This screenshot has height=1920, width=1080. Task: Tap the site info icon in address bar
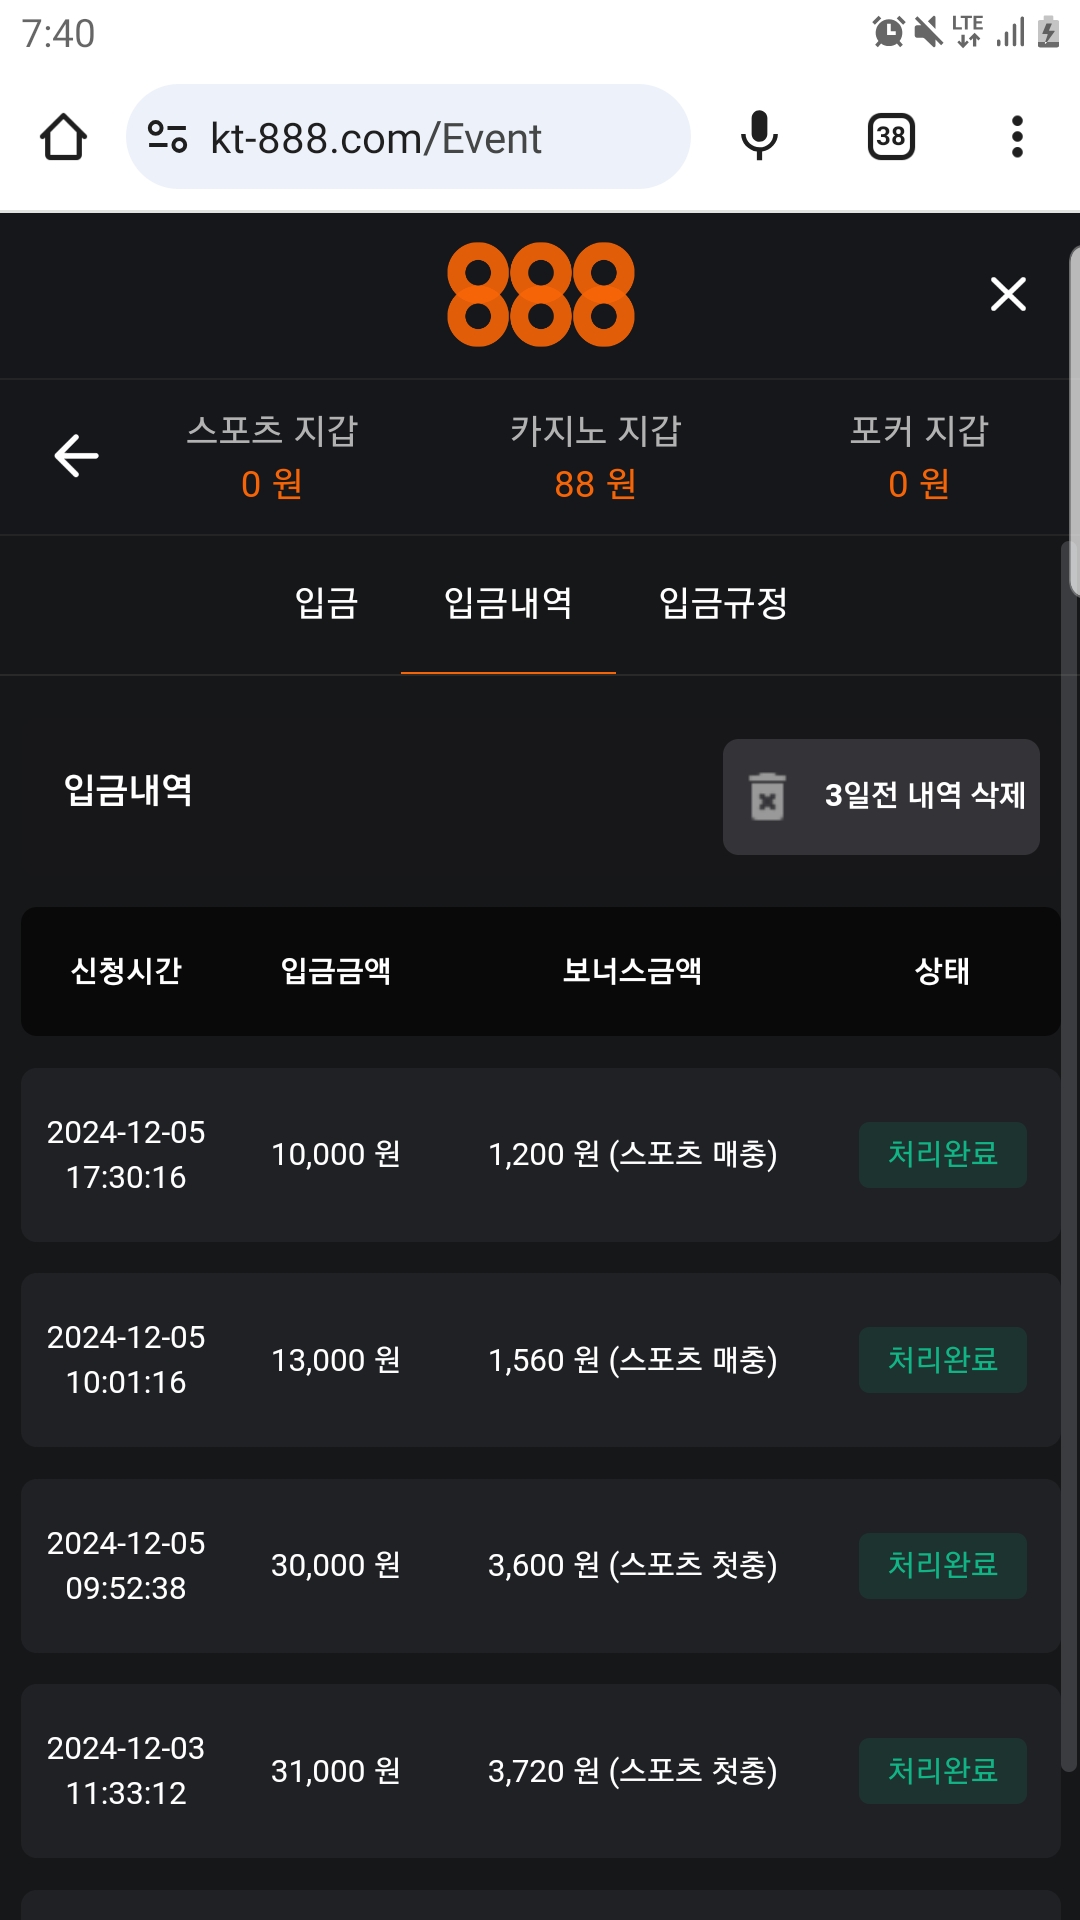click(167, 137)
